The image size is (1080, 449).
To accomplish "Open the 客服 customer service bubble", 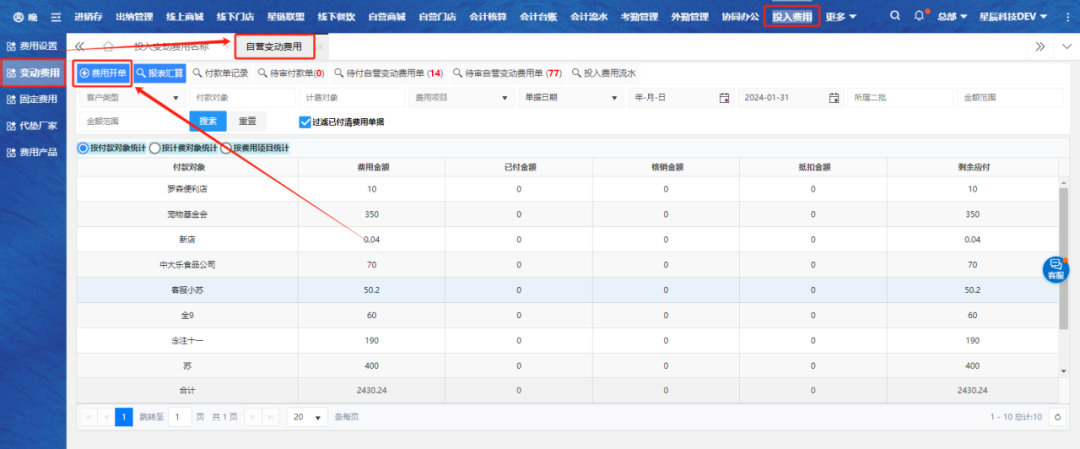I will (x=1055, y=270).
